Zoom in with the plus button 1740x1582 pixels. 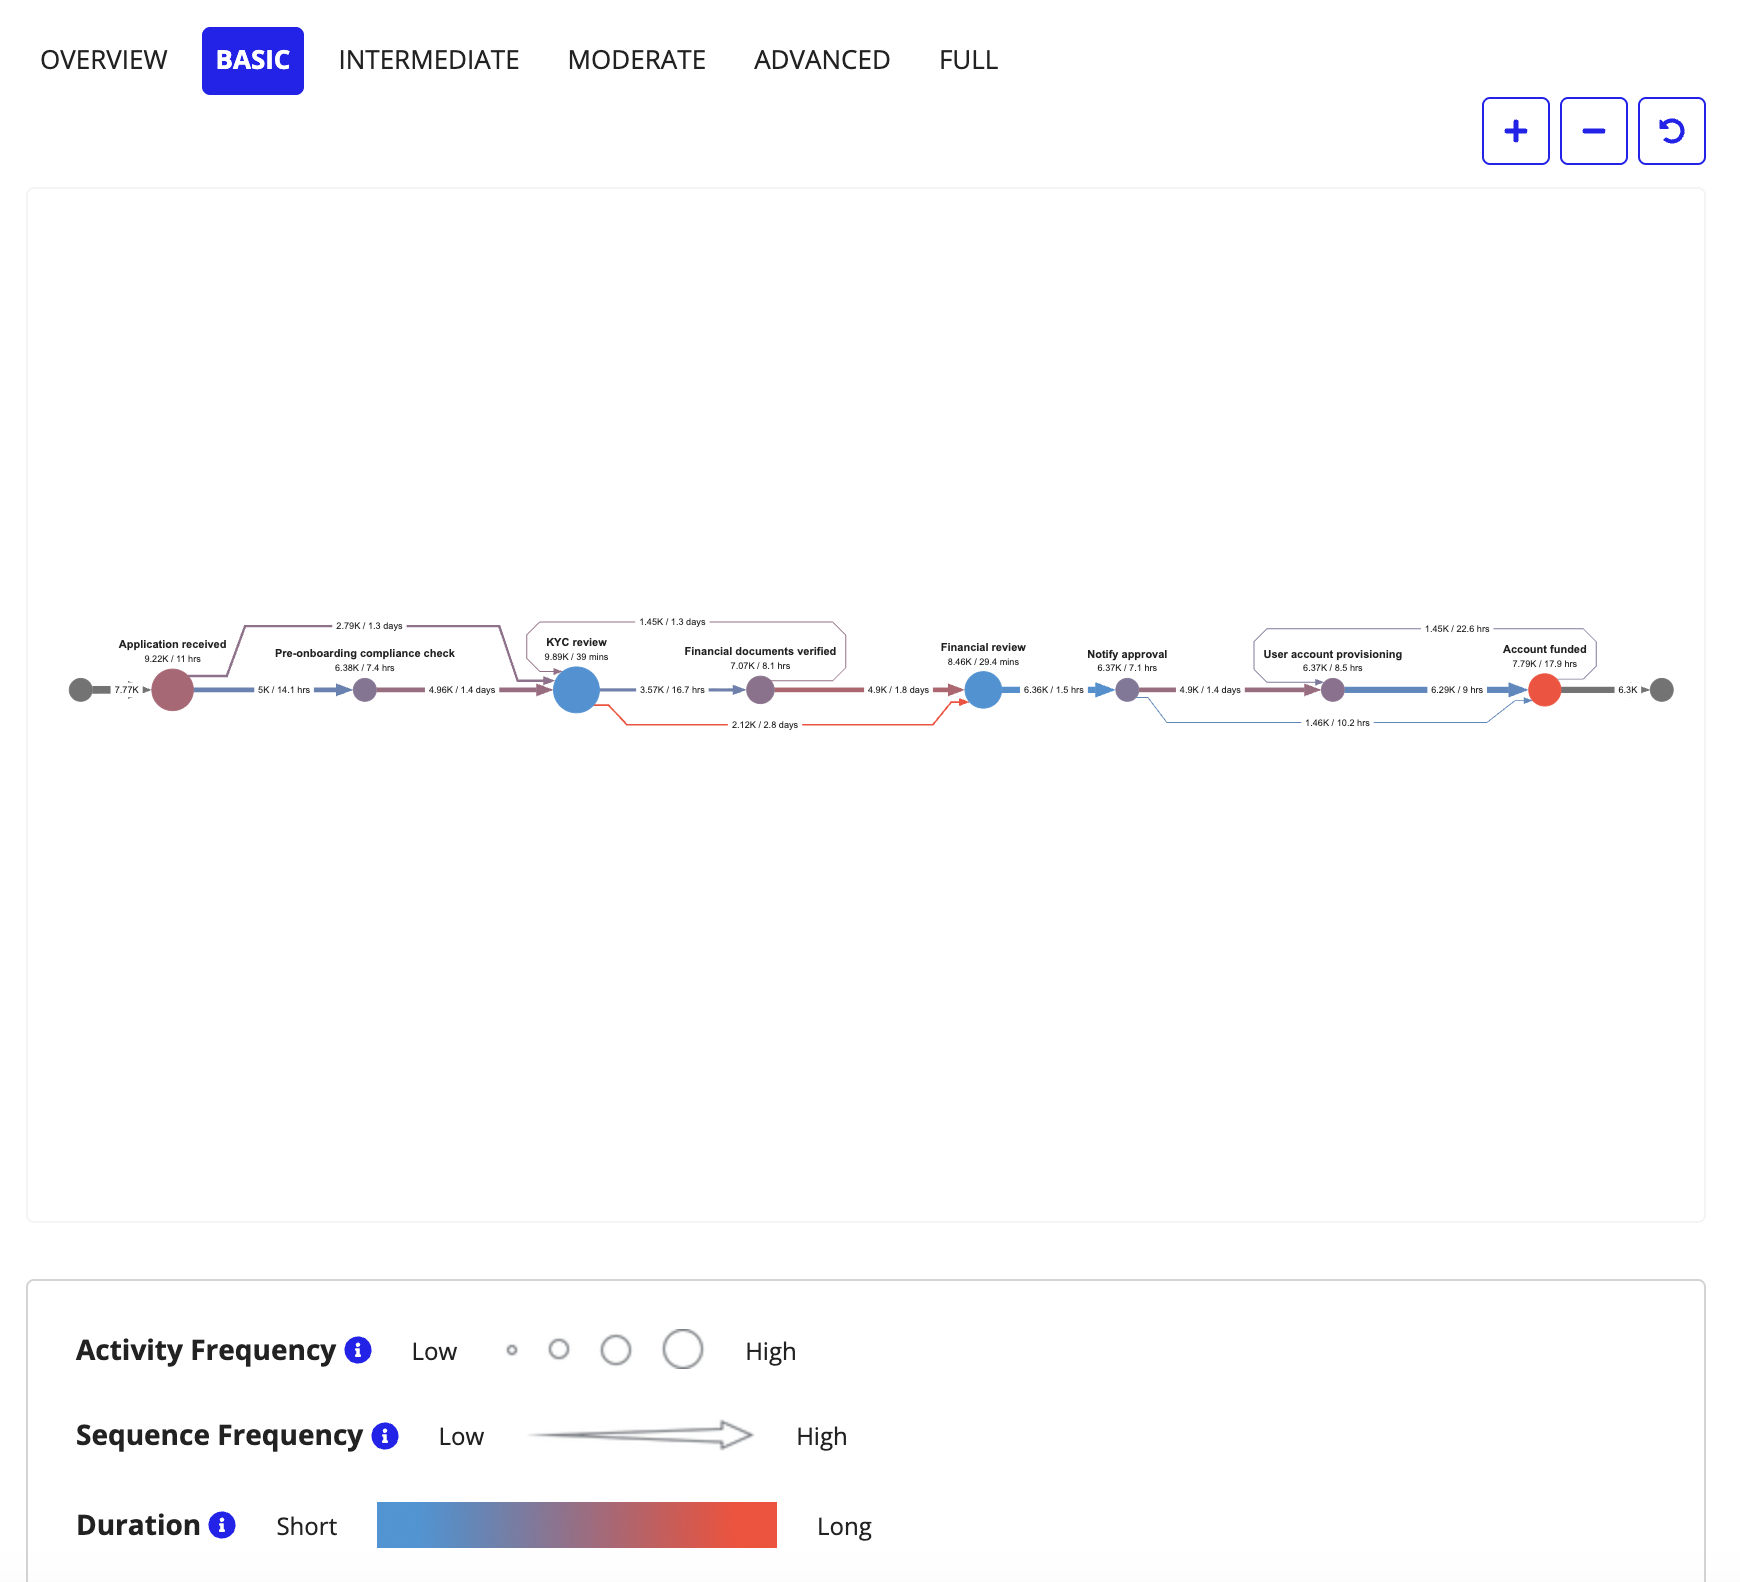(x=1515, y=131)
